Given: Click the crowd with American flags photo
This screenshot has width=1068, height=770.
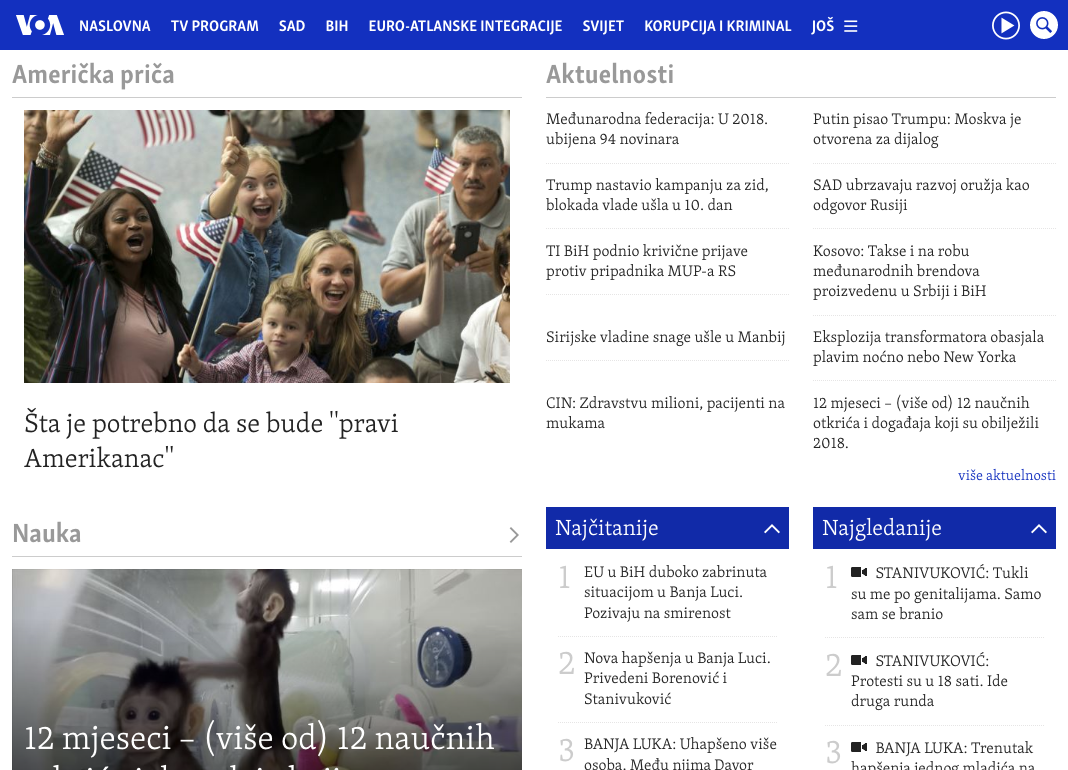Looking at the screenshot, I should tap(267, 246).
